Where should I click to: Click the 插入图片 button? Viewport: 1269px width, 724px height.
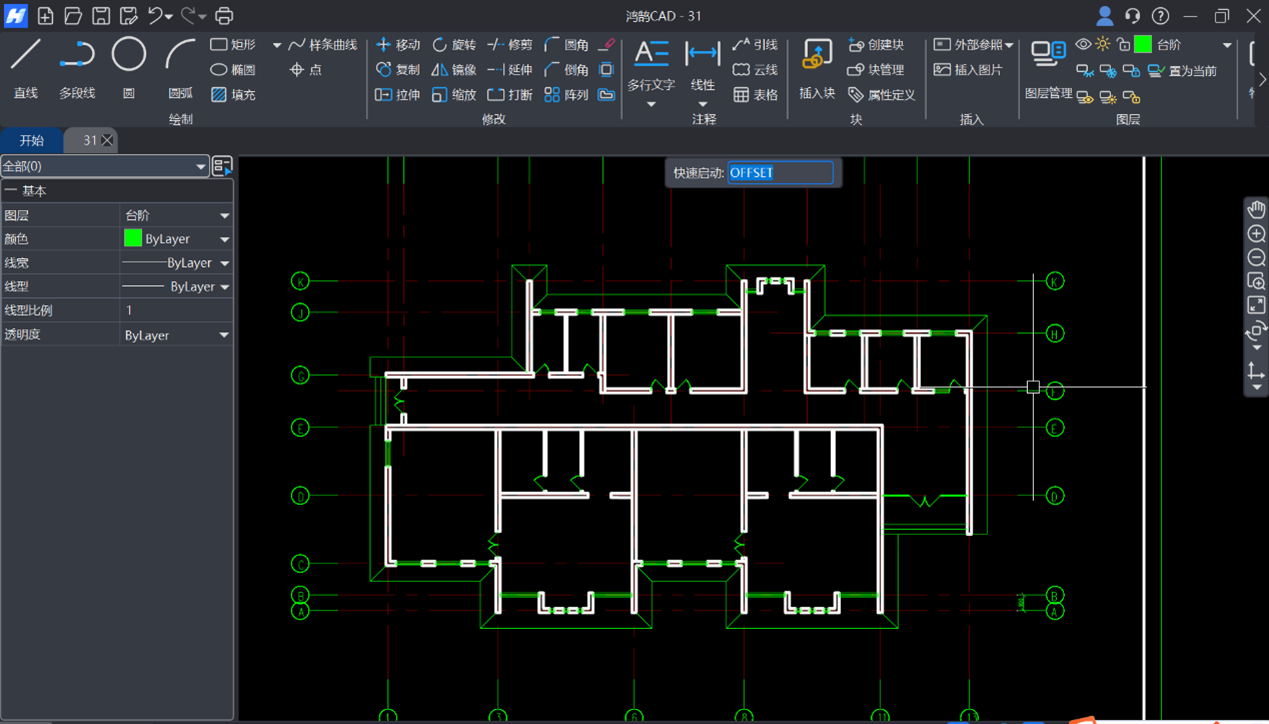click(x=968, y=70)
